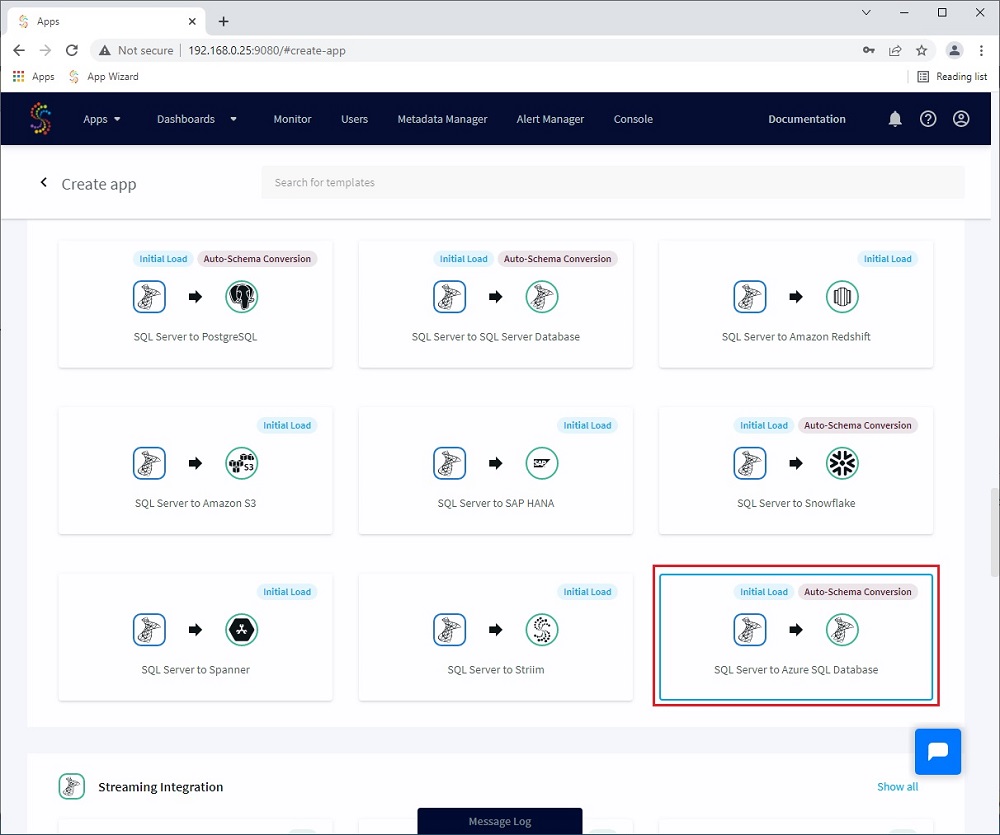Select SQL Server to Spanner template
The image size is (1000, 835).
(x=195, y=637)
